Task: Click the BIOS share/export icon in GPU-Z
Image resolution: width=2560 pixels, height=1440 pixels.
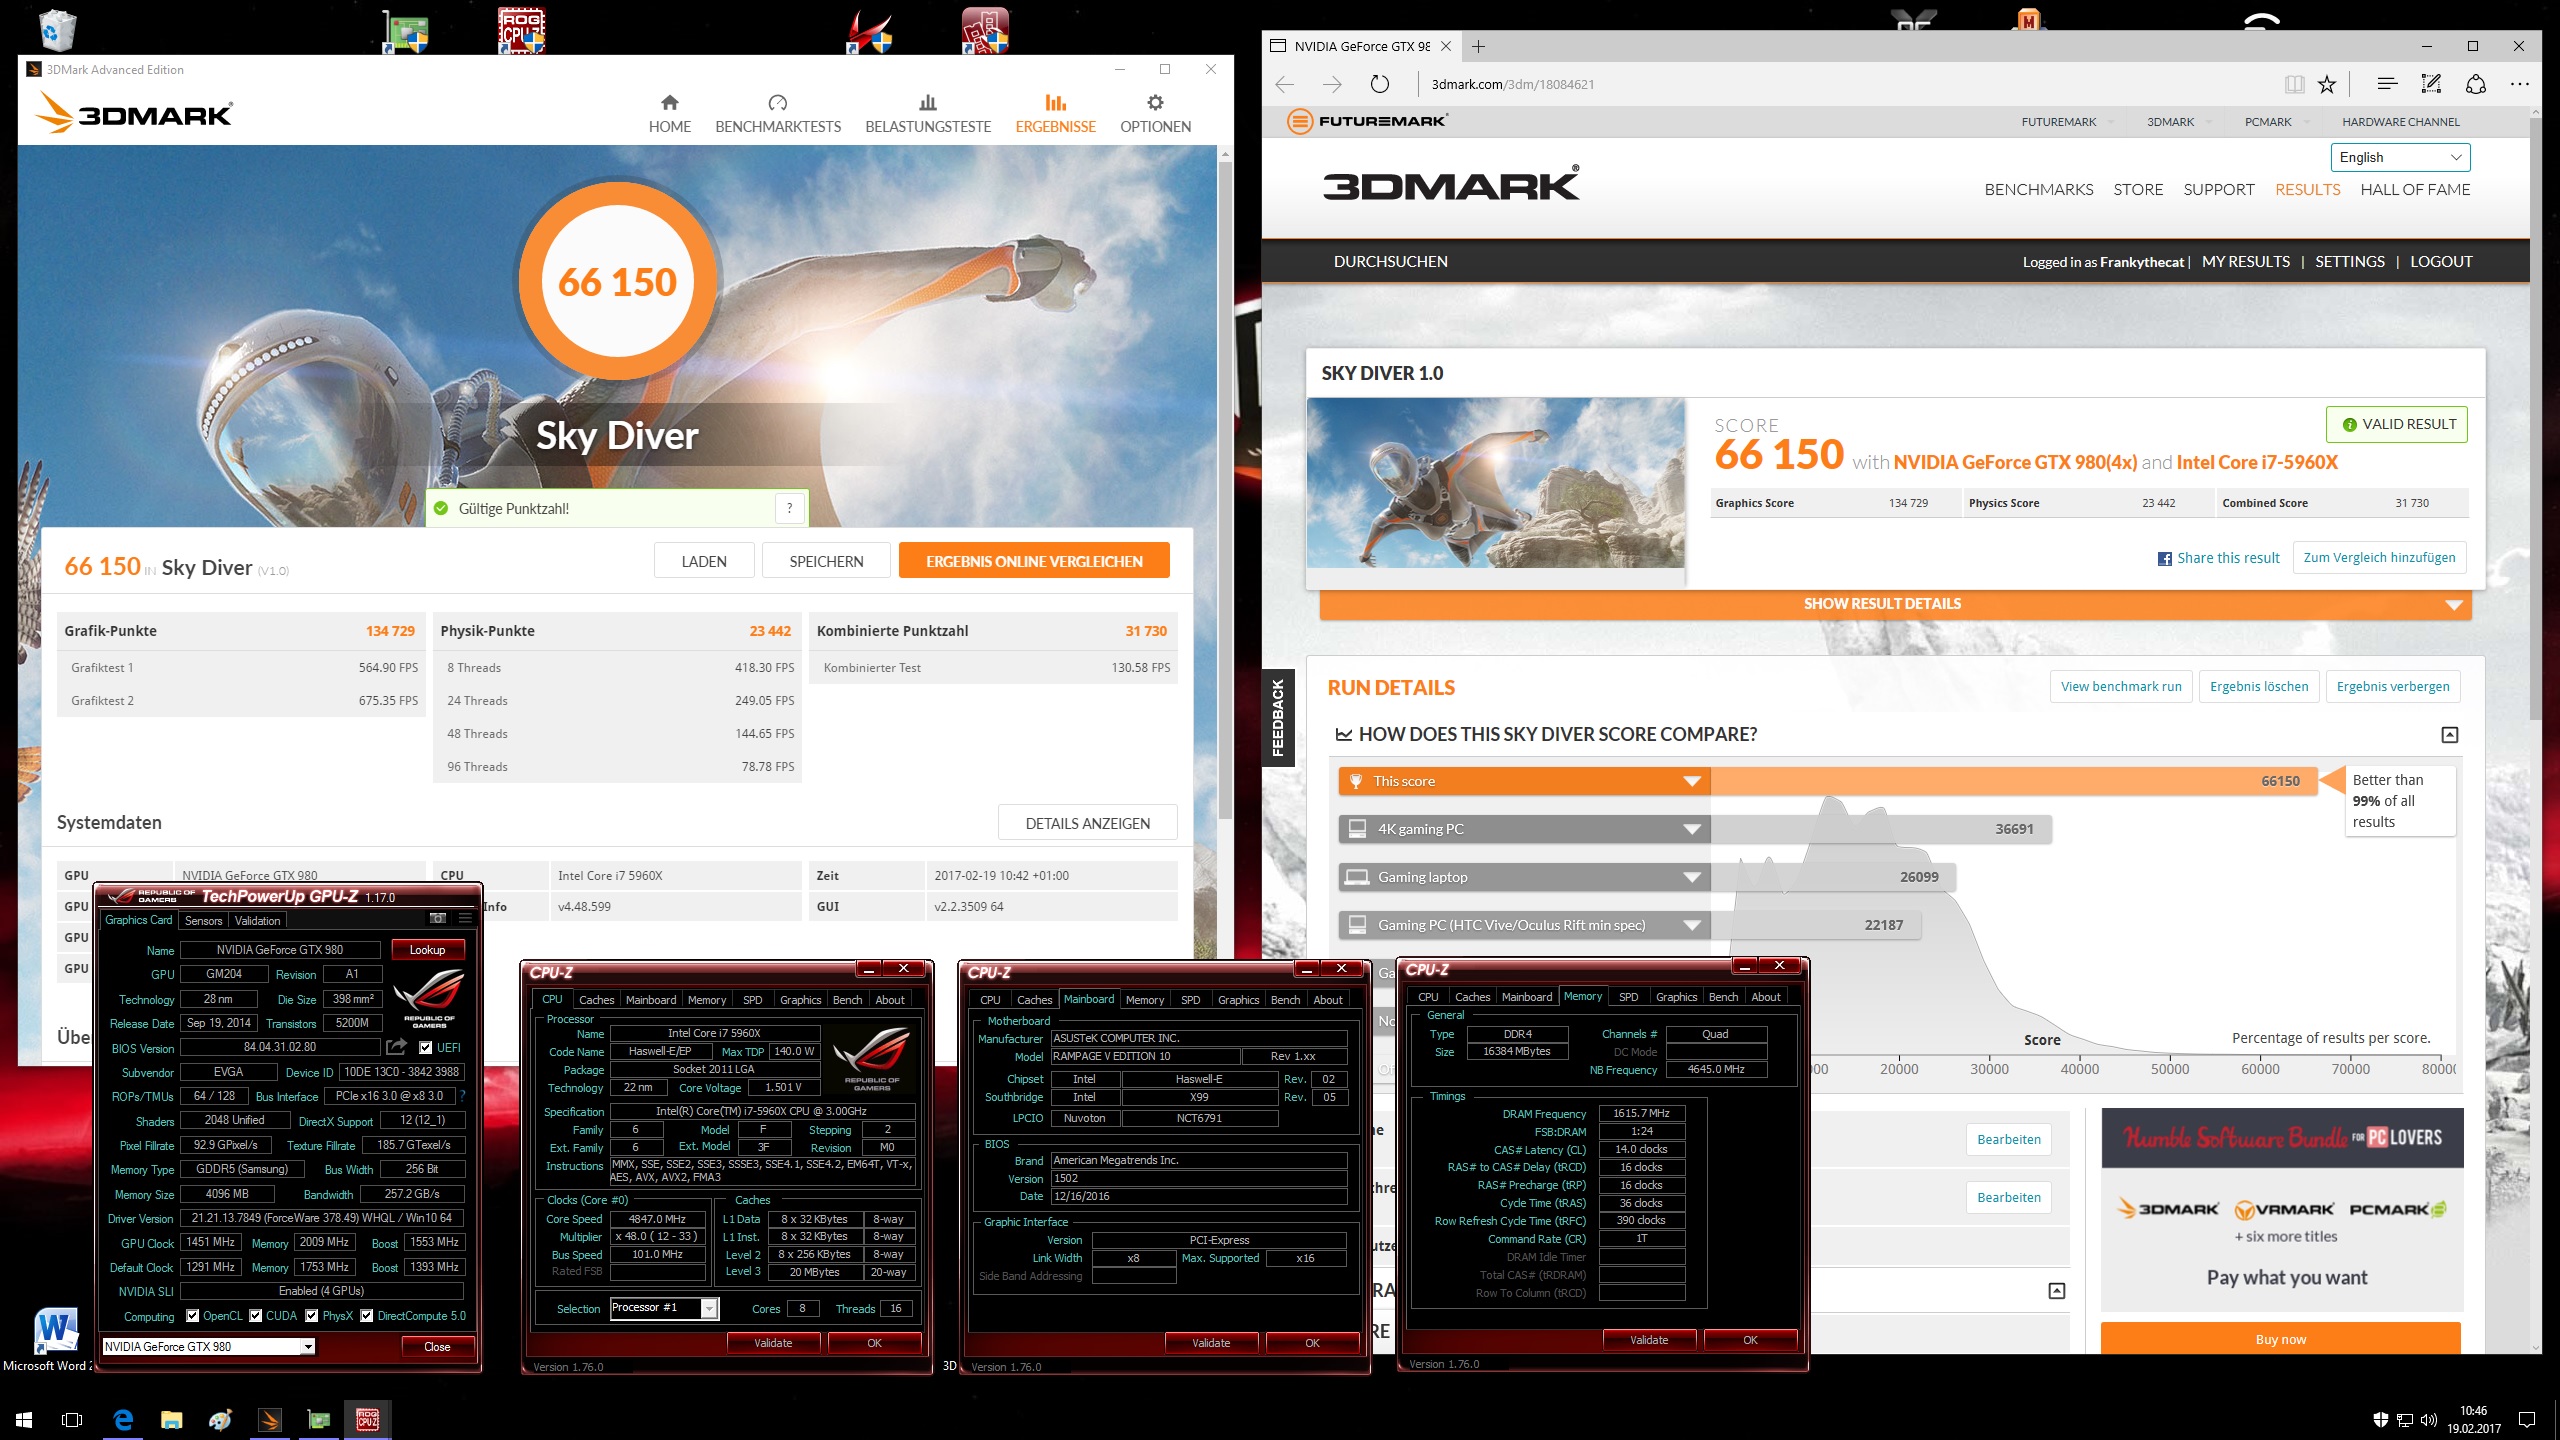Action: [397, 1047]
